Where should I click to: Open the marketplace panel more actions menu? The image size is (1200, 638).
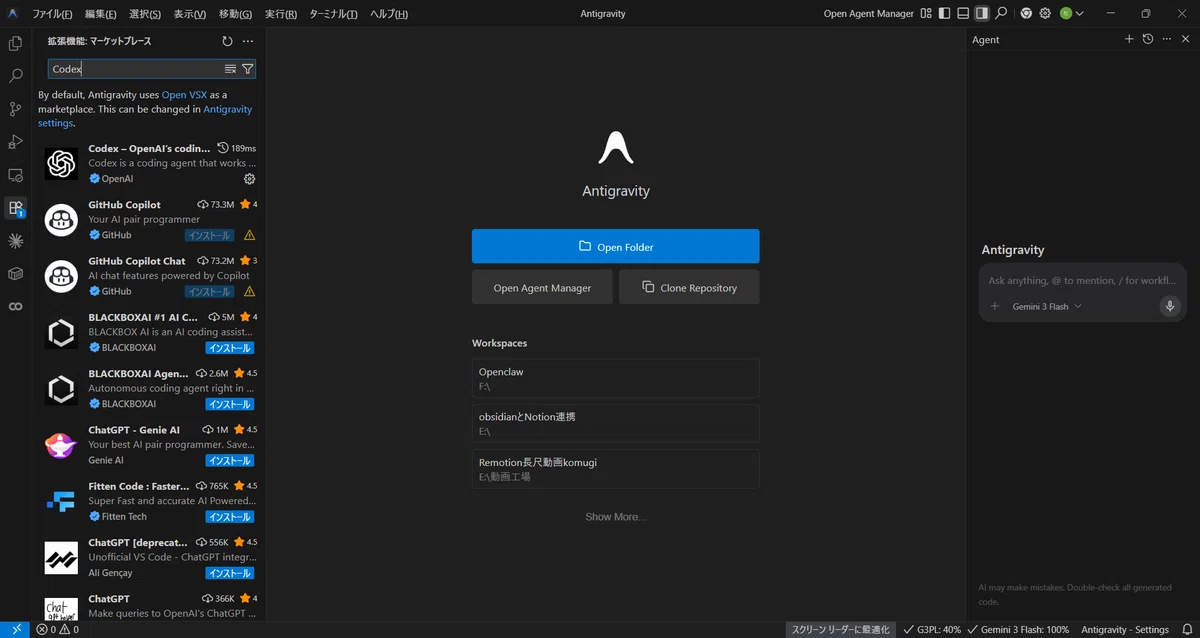(x=248, y=41)
